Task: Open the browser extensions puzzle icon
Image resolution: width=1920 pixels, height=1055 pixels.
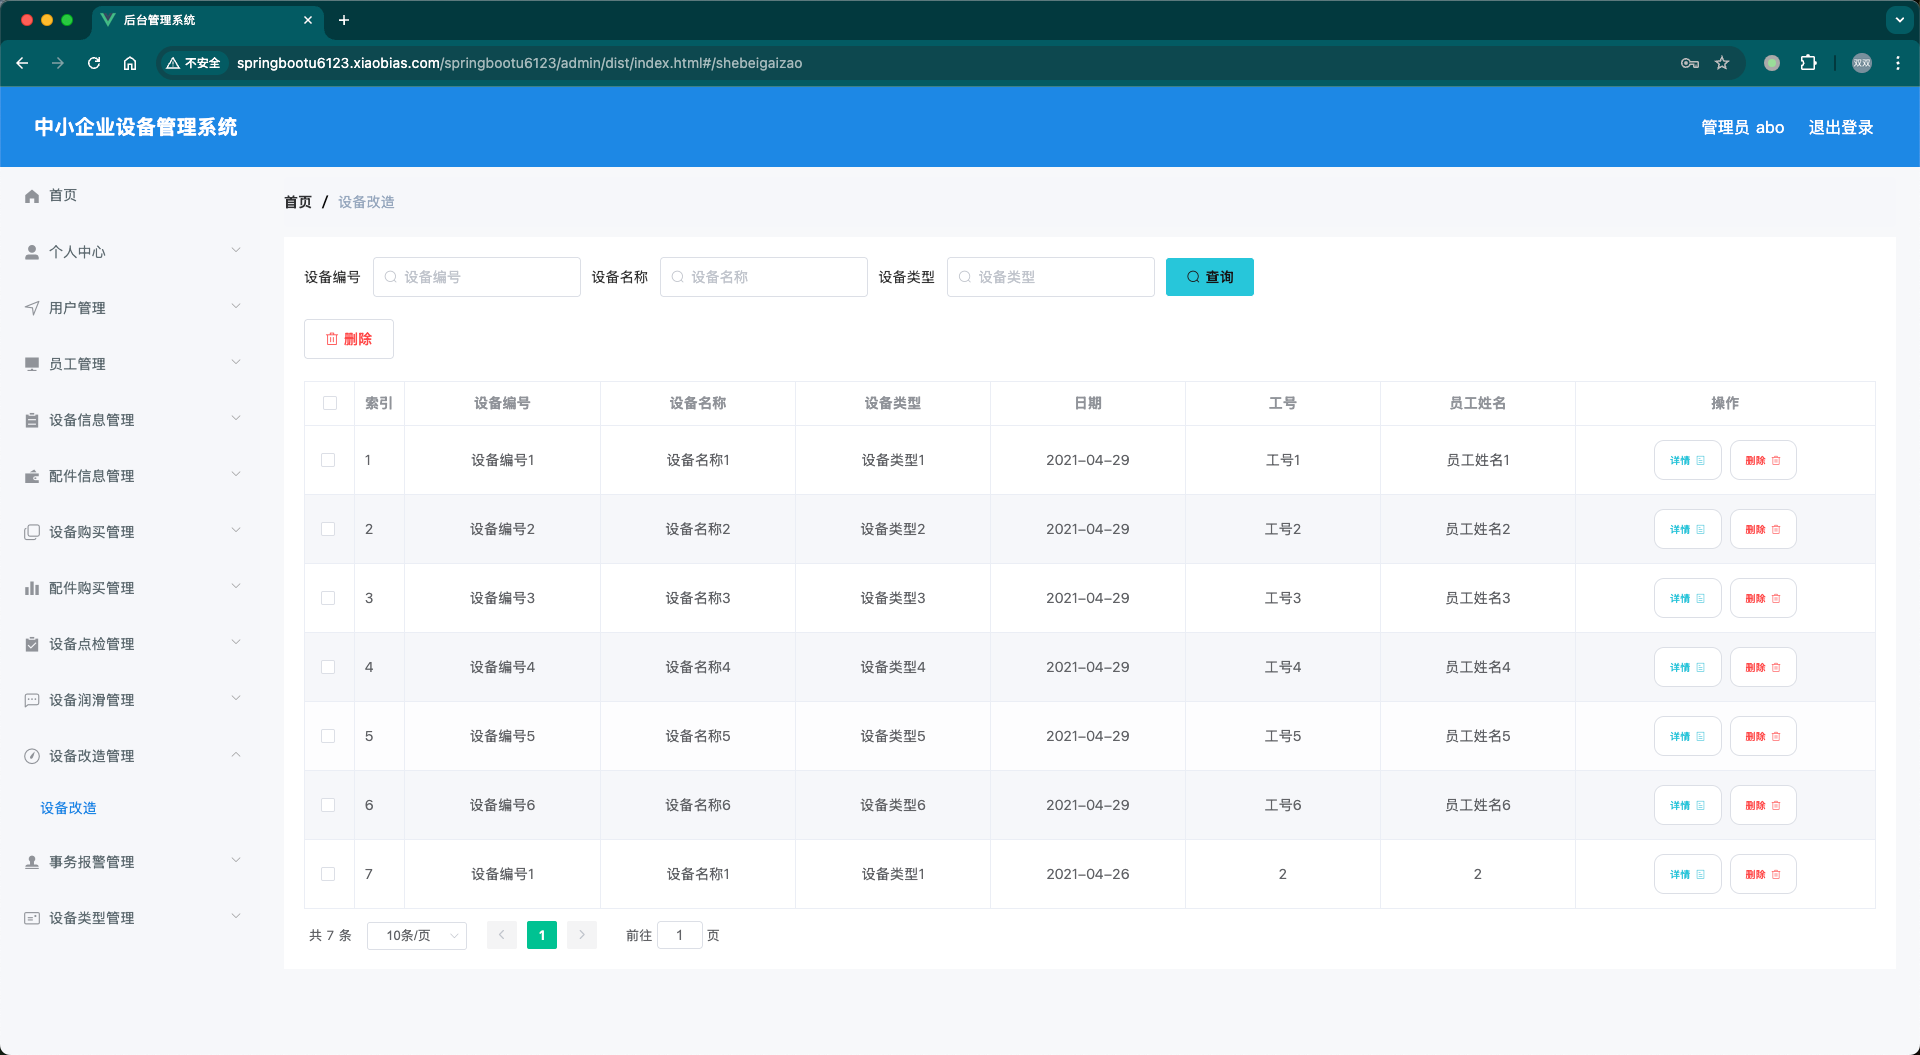Action: click(1808, 63)
